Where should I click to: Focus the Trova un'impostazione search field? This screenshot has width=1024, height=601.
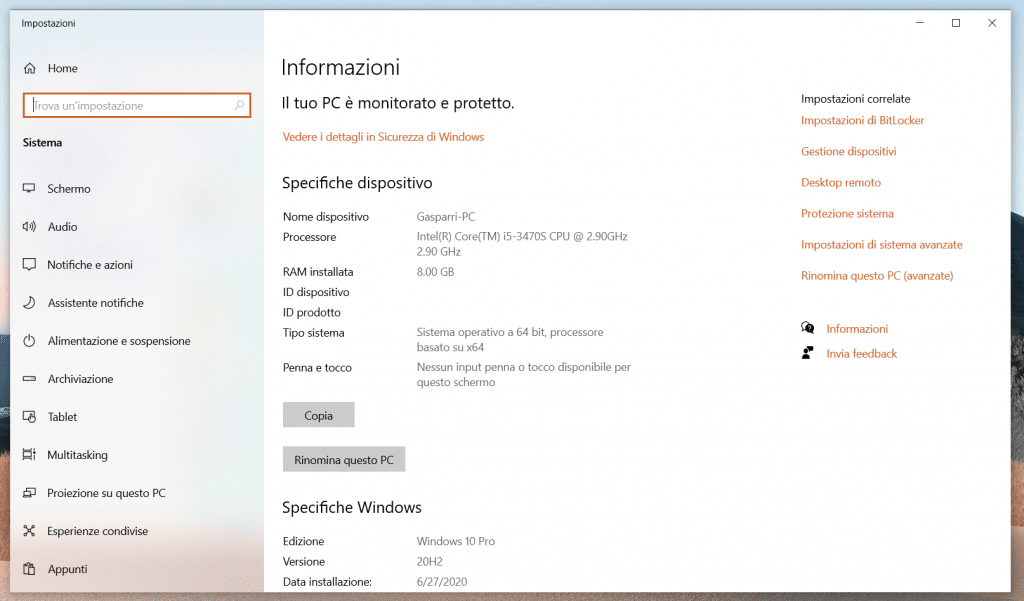(130, 105)
